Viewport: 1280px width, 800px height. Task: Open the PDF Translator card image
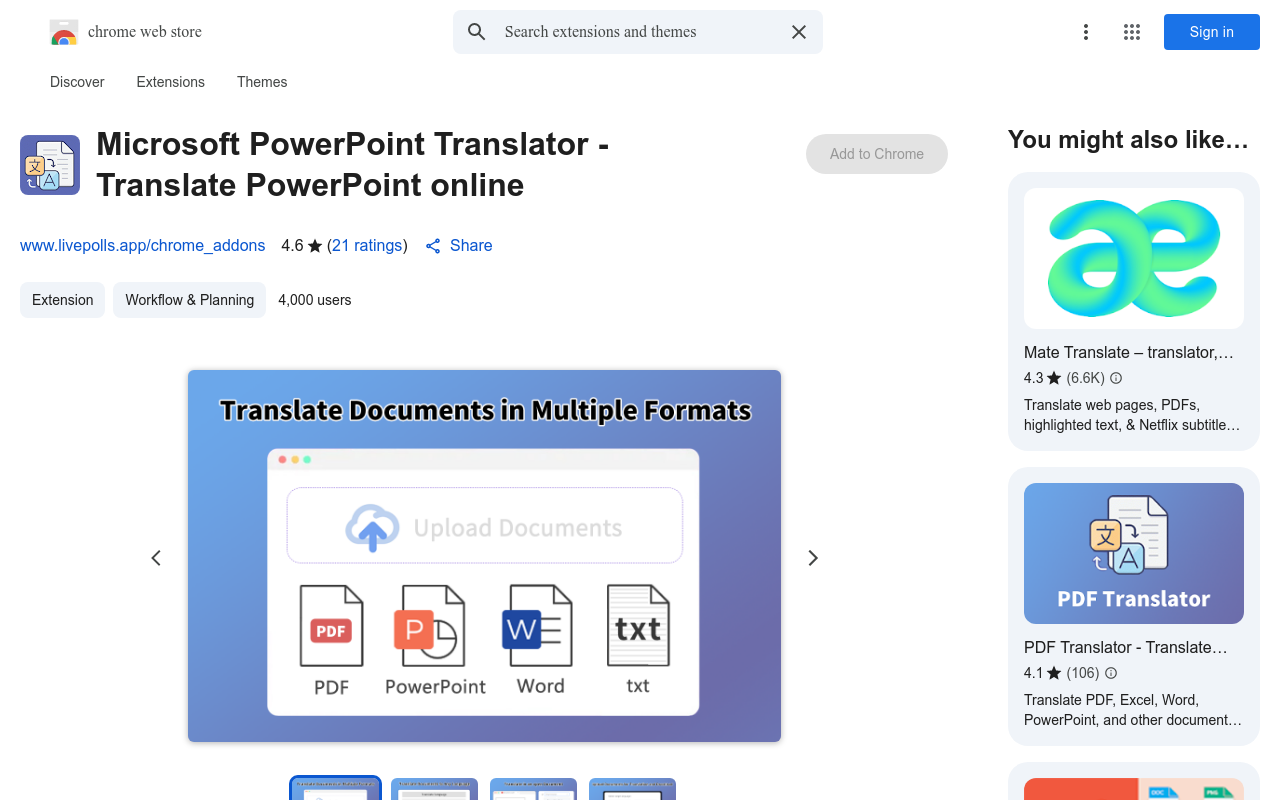click(x=1134, y=553)
